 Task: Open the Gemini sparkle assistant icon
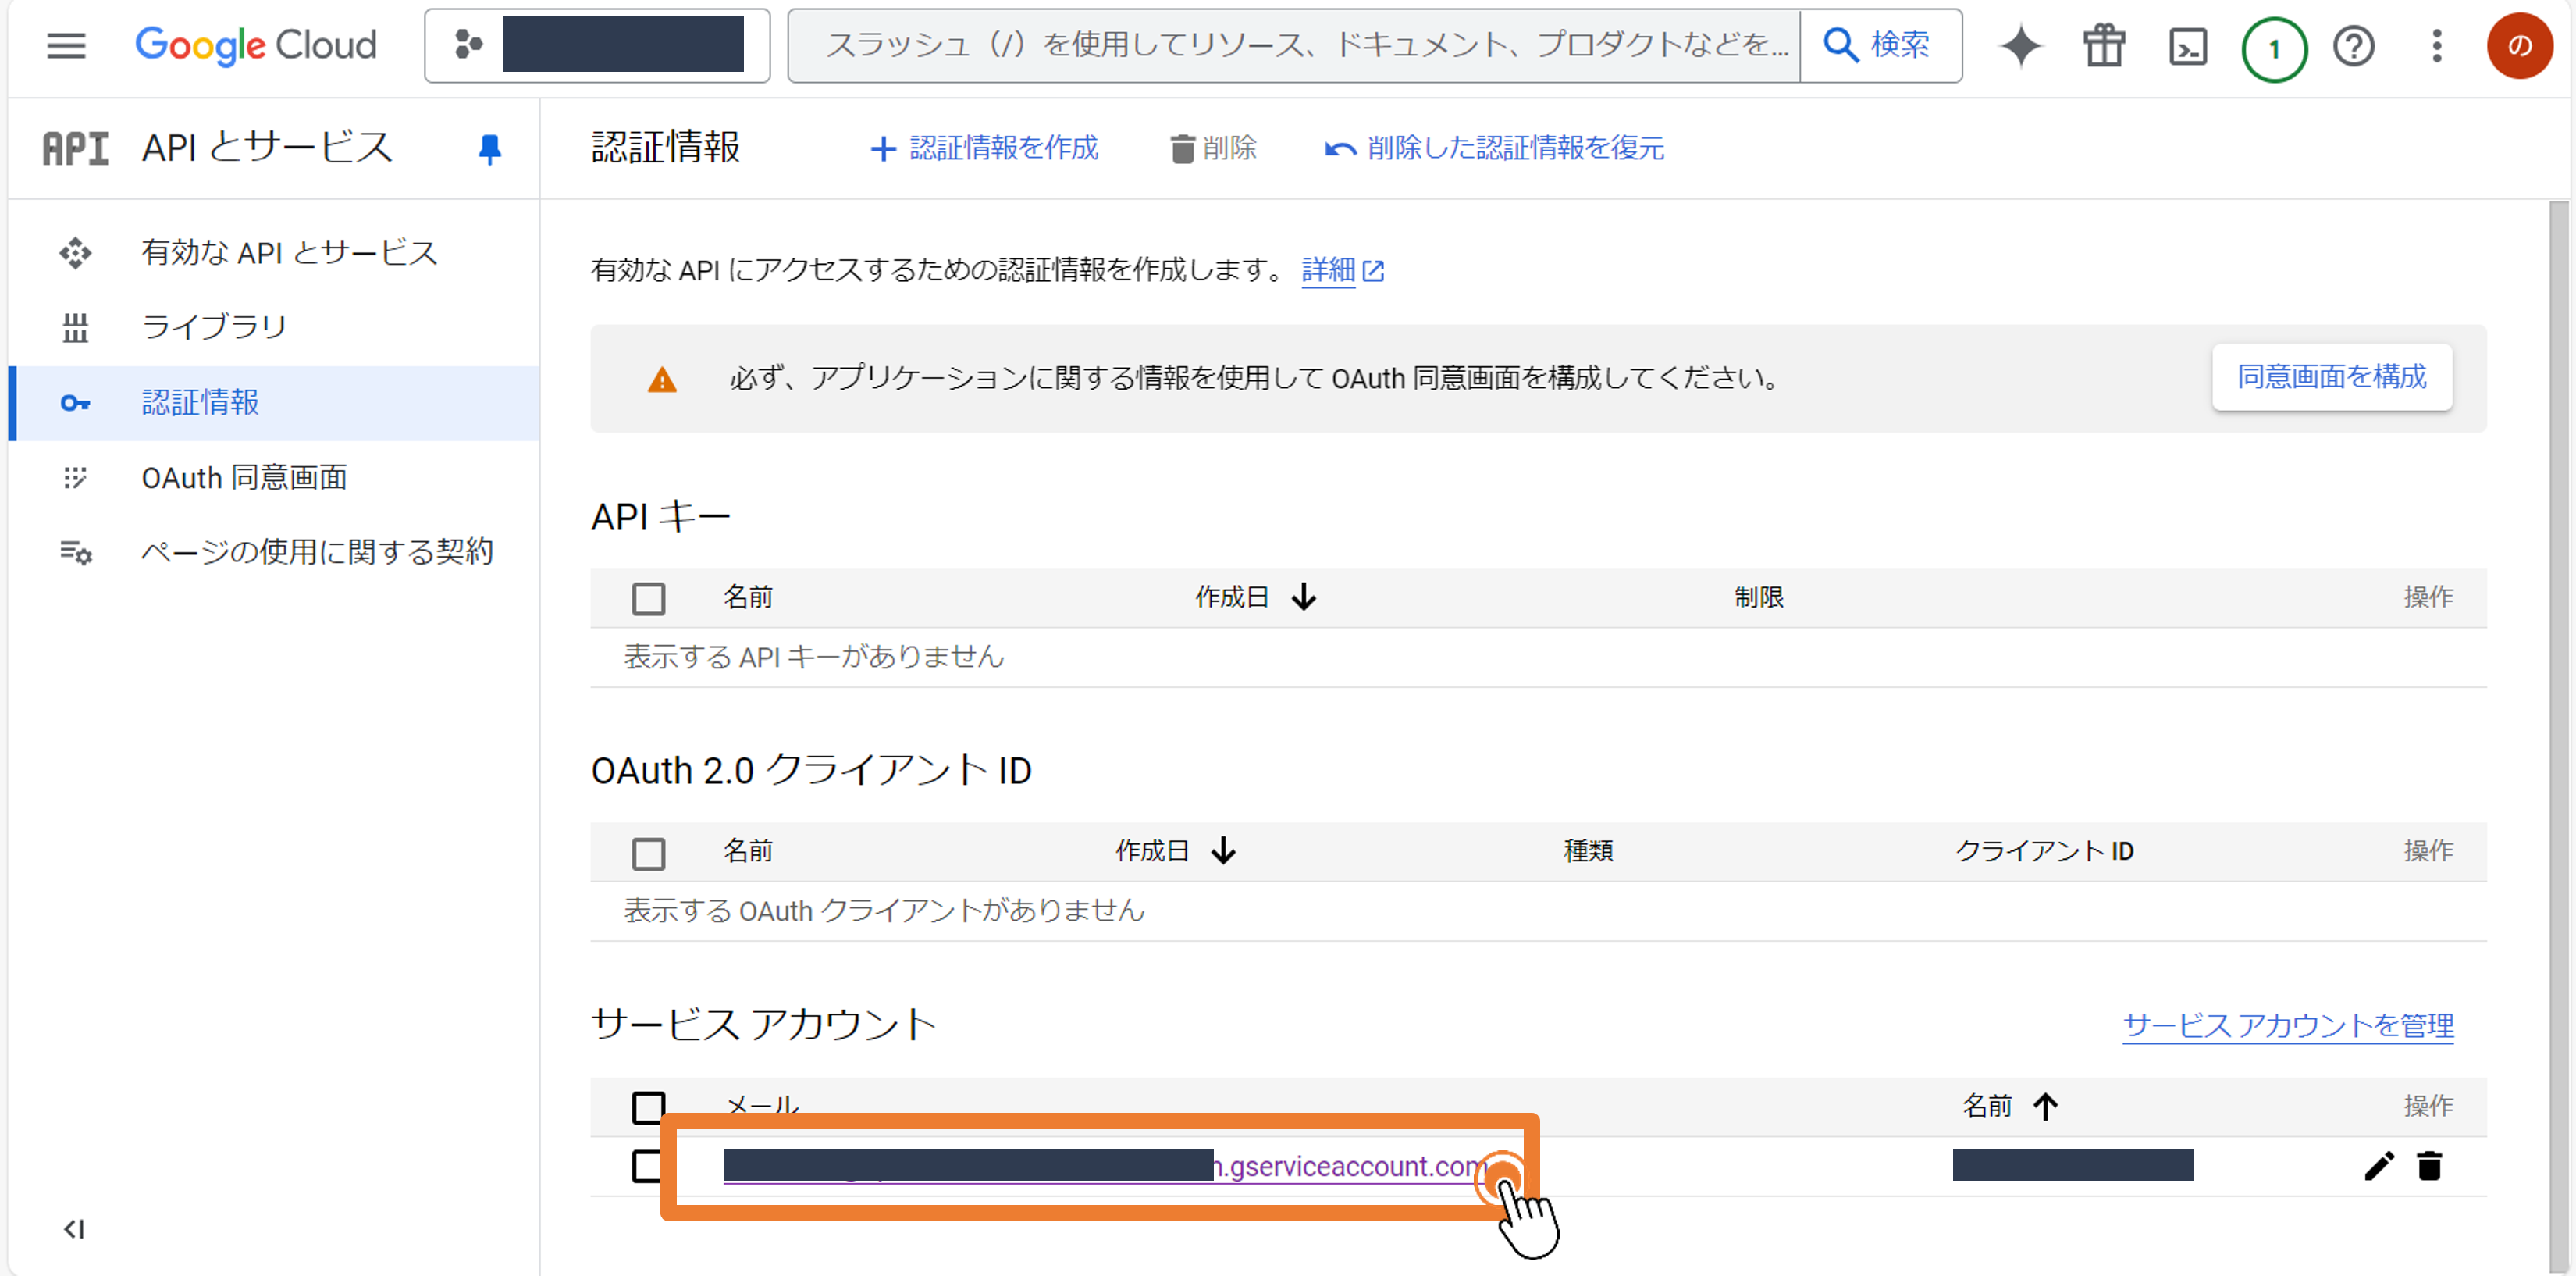pyautogui.click(x=2020, y=46)
